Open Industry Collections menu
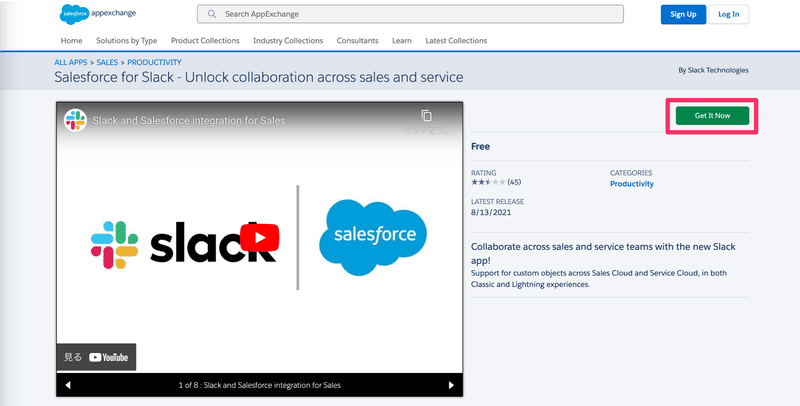This screenshot has height=406, width=800. click(288, 41)
